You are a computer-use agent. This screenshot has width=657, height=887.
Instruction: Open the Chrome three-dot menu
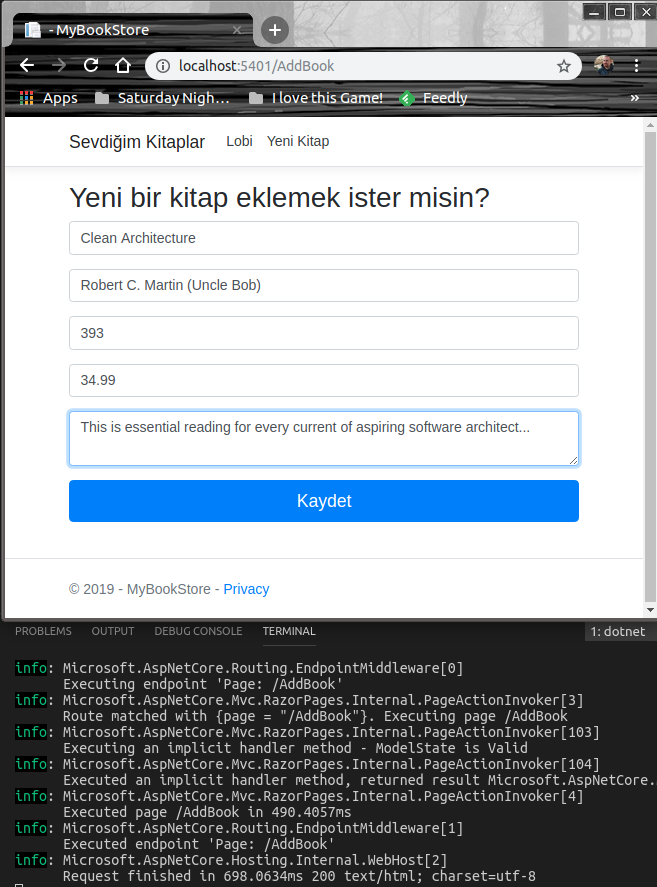[637, 66]
